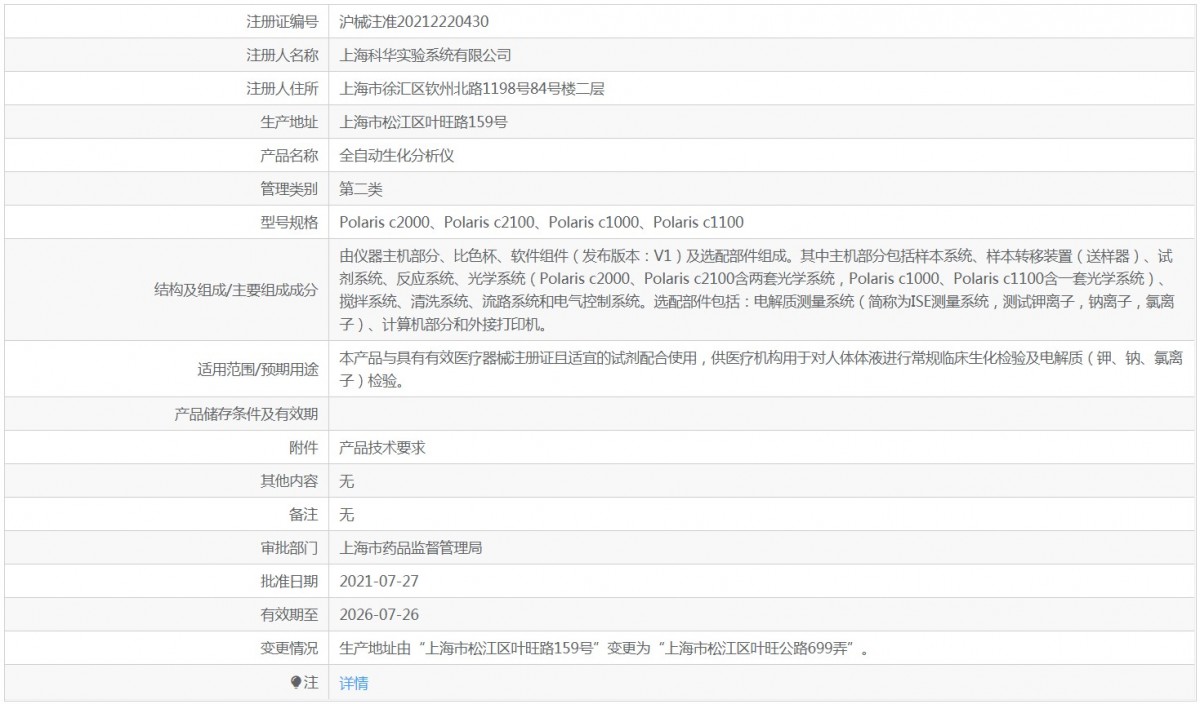Click the 生产地址 label

point(289,121)
